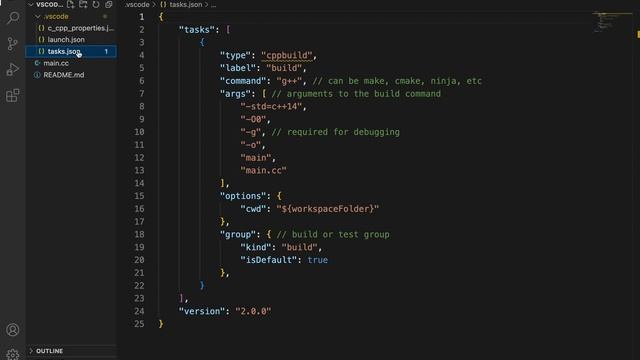This screenshot has height=360, width=640.
Task: Click the true value on line 20
Action: click(x=318, y=260)
